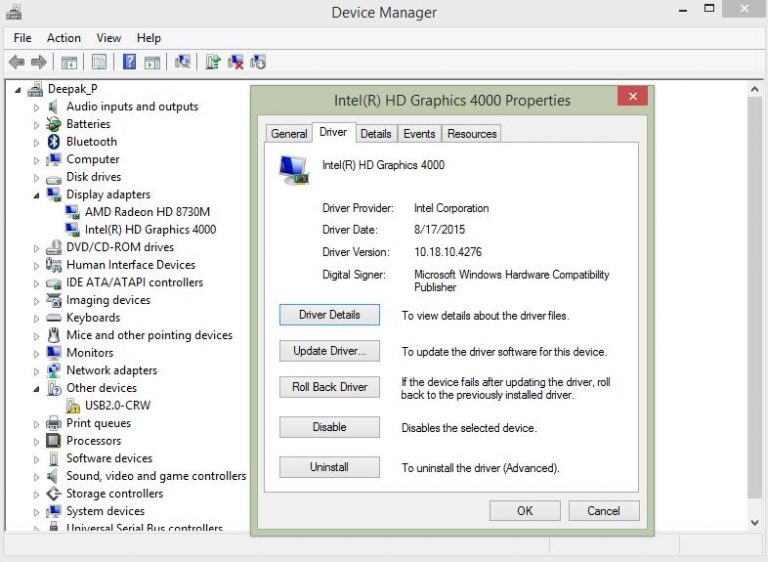Click the vertical scrollbar of Device Manager
The width and height of the screenshot is (768, 562).
point(755,300)
